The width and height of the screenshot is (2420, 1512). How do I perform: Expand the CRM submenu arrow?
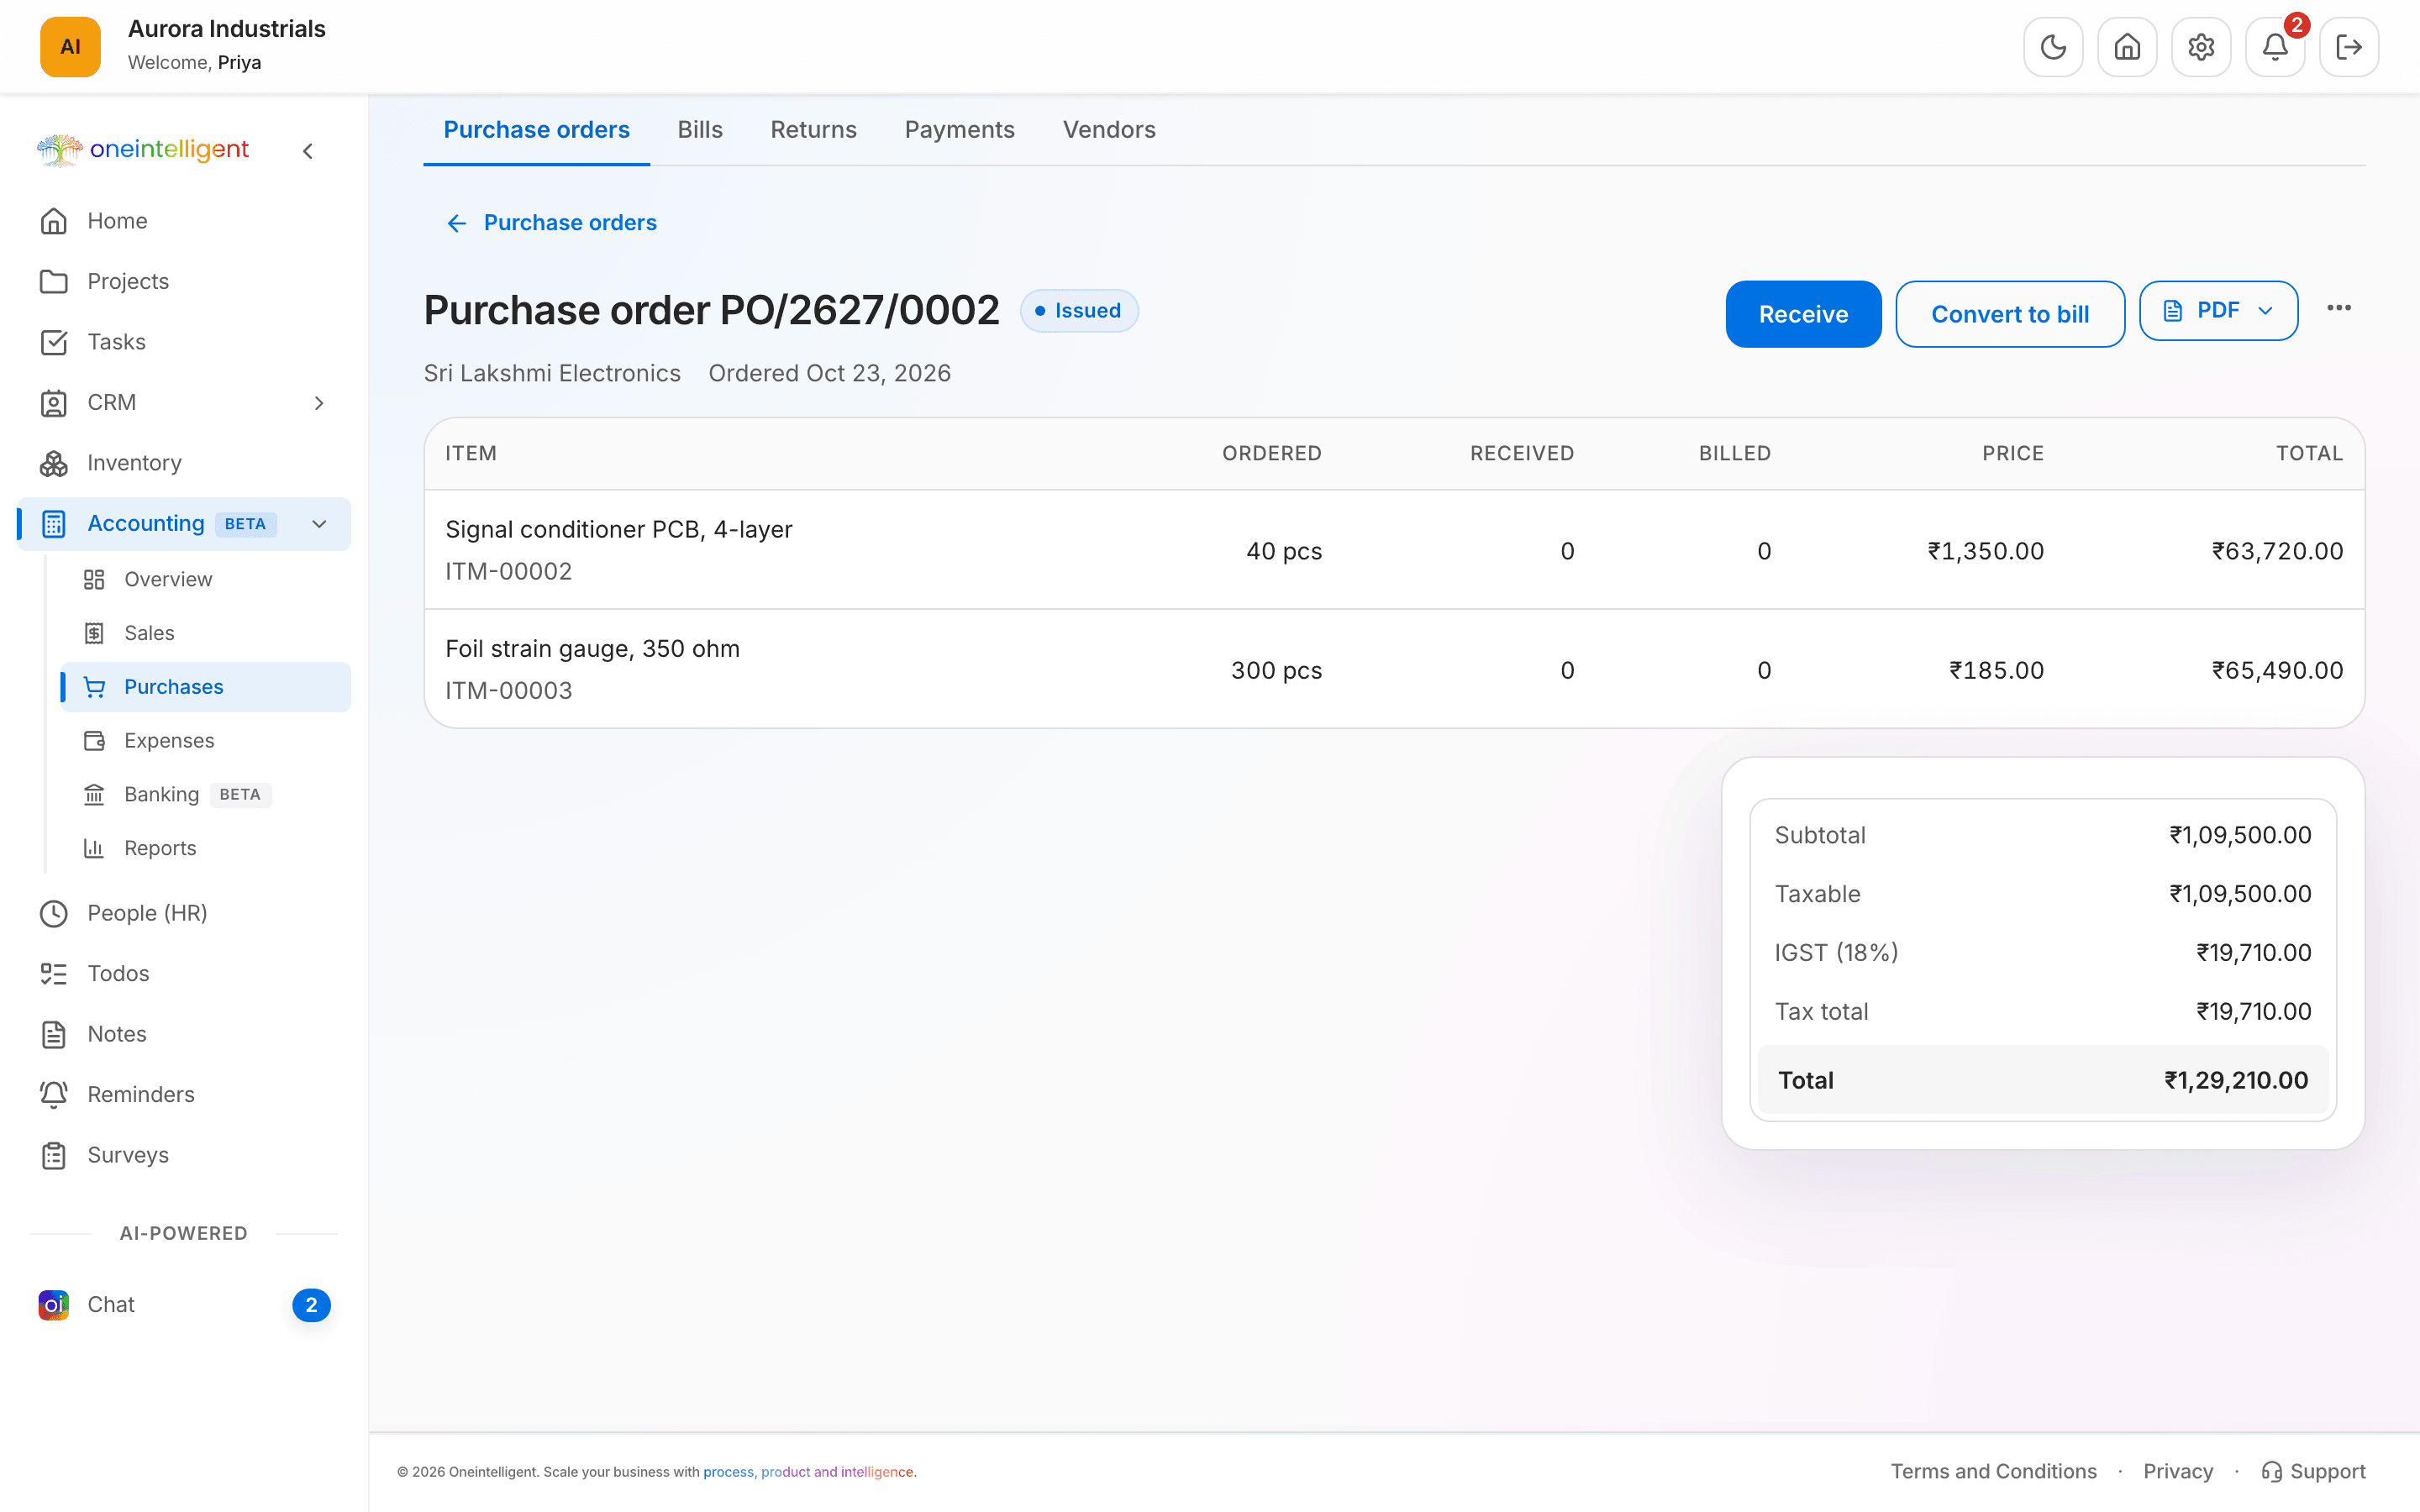click(x=319, y=403)
